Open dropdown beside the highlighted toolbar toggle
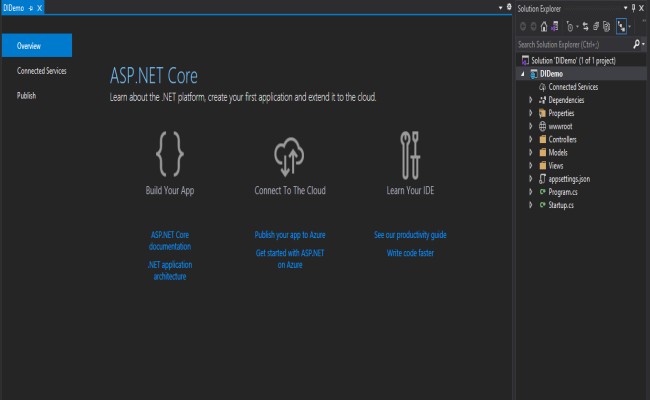The image size is (650, 400). pos(630,27)
